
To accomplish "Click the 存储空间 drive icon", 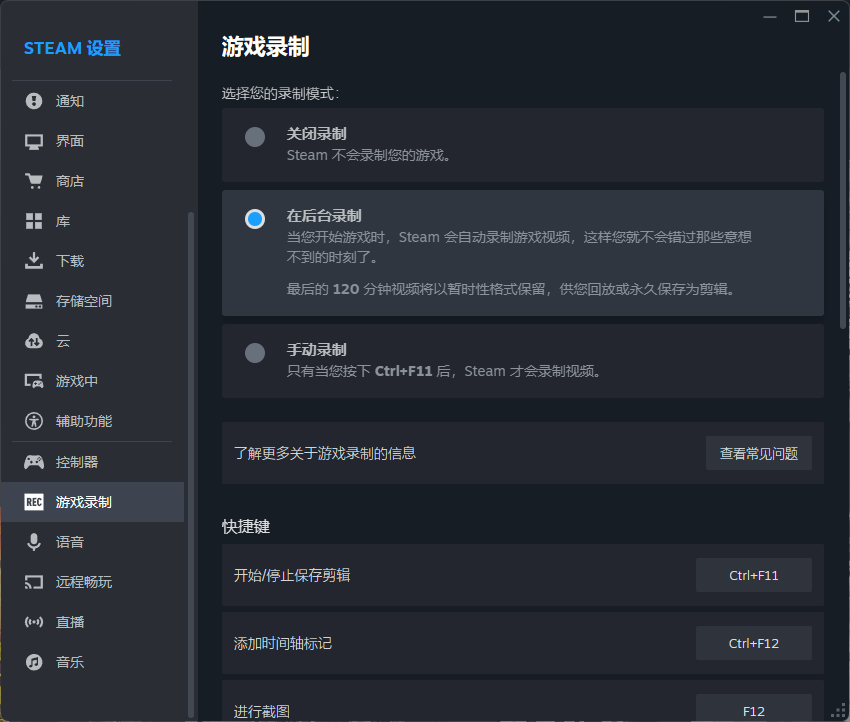I will pos(34,301).
